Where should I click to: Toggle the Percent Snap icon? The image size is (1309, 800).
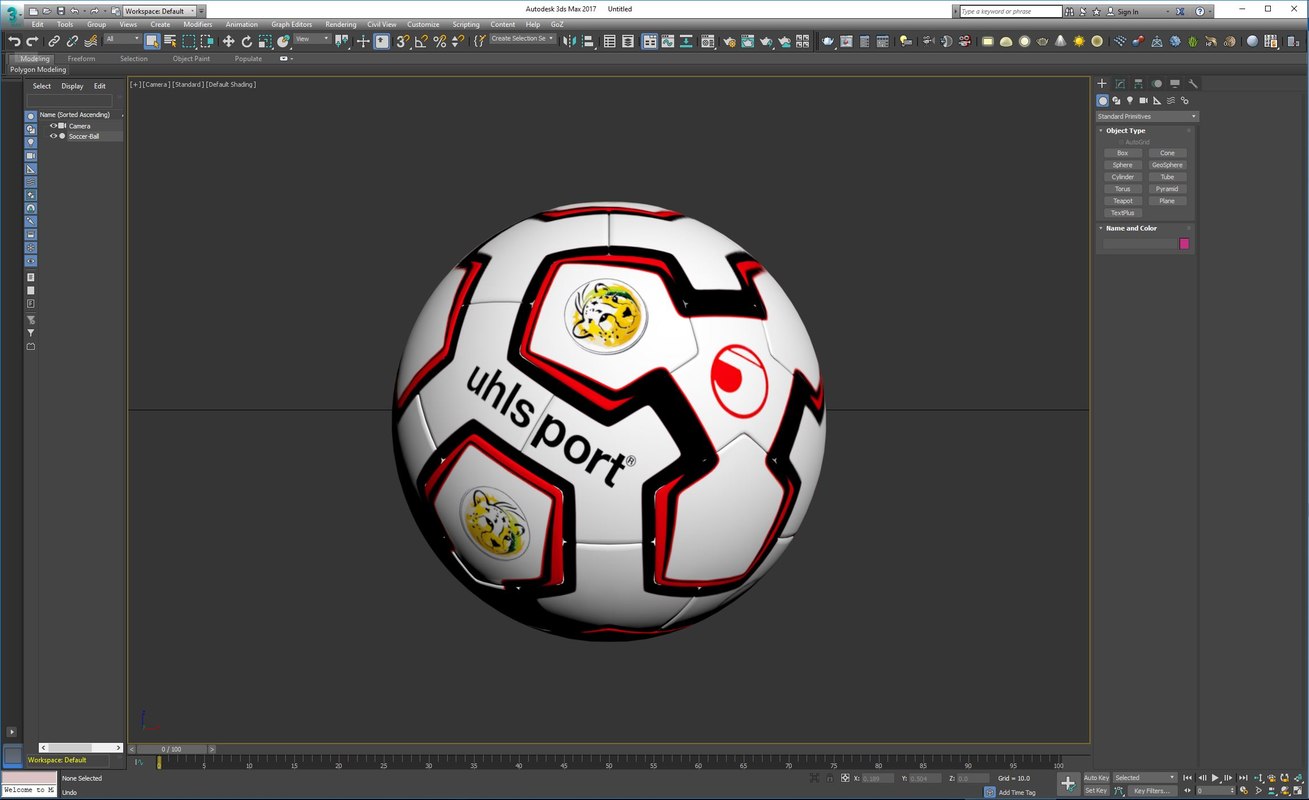439,41
